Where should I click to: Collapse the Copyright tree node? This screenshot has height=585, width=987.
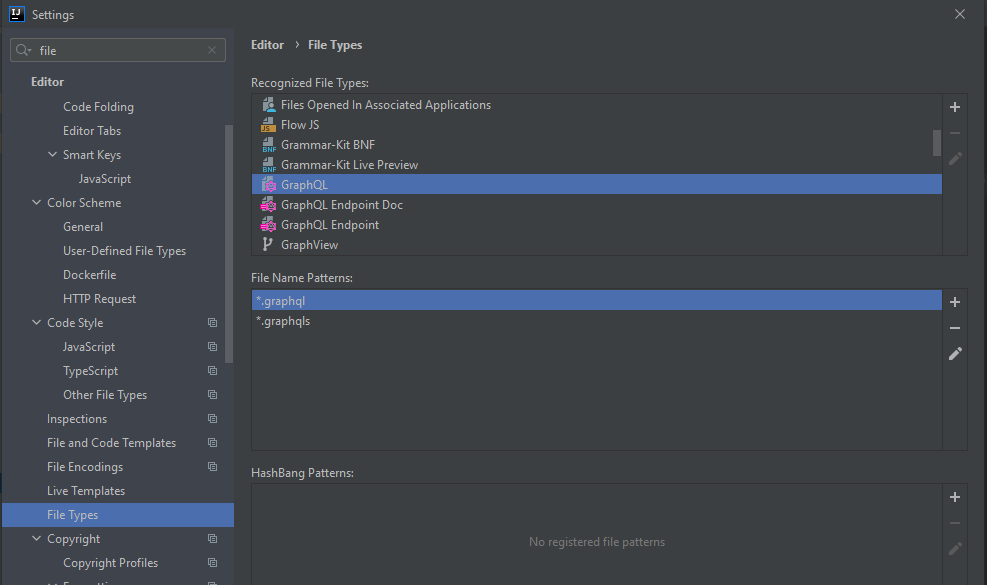pos(37,538)
